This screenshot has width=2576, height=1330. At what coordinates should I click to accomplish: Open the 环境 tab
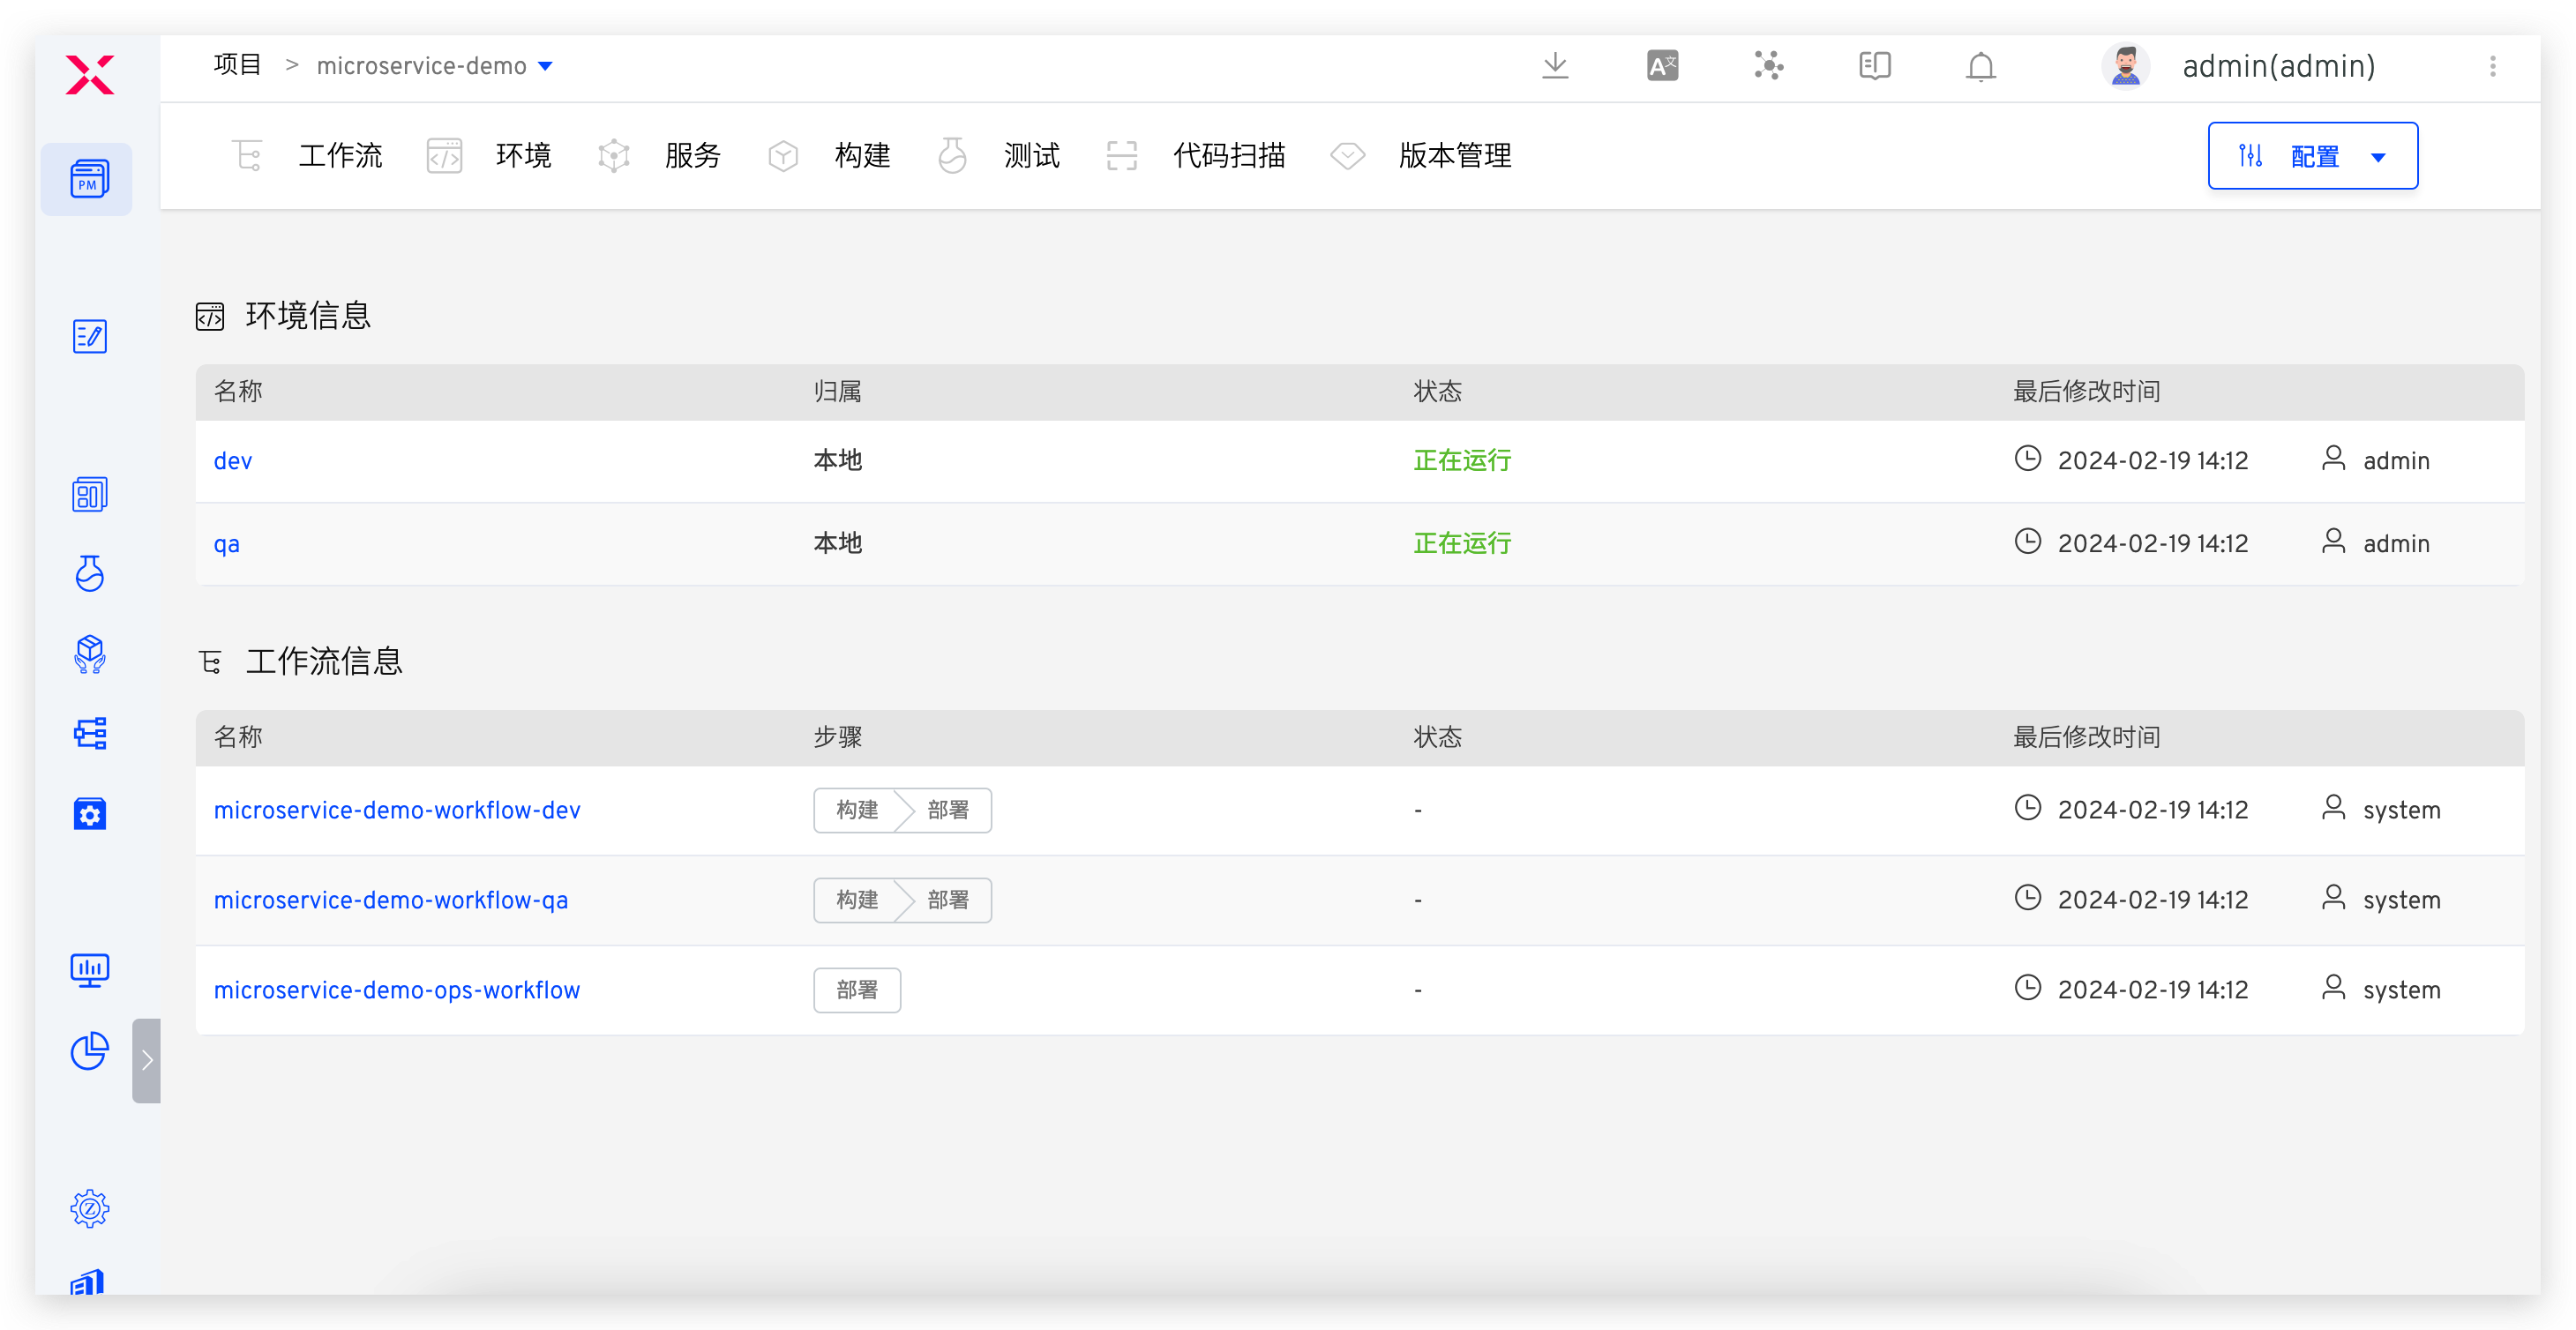(x=488, y=156)
